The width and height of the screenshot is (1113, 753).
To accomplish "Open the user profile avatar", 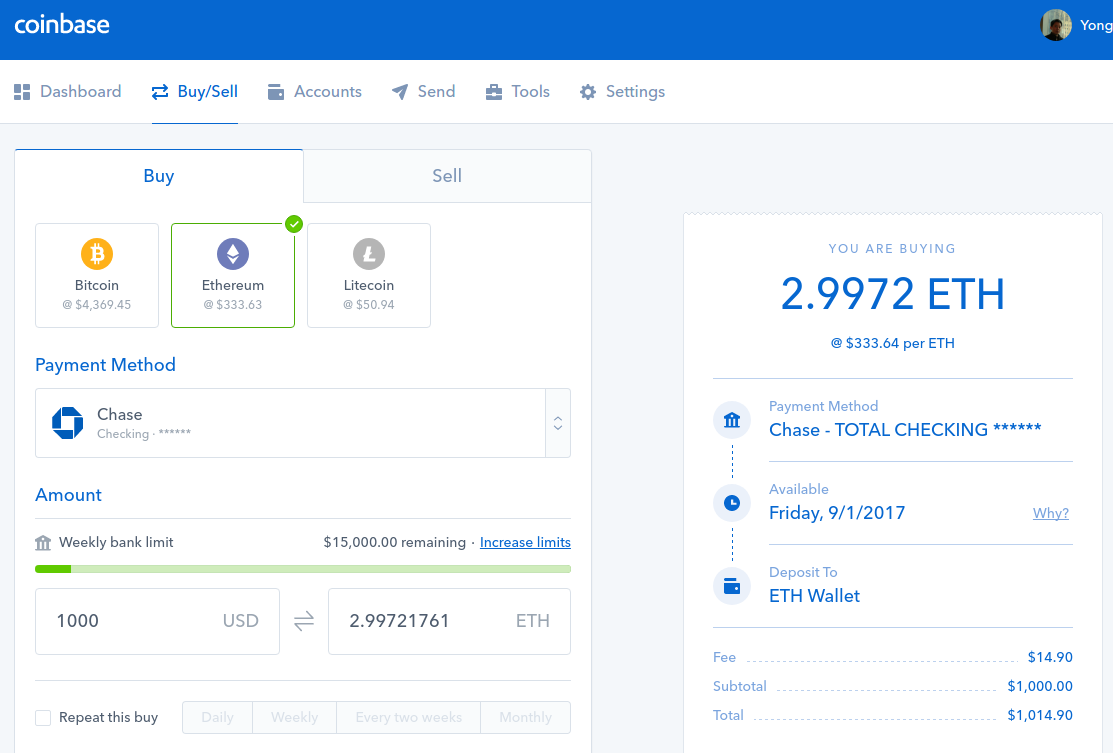I will coord(1056,26).
